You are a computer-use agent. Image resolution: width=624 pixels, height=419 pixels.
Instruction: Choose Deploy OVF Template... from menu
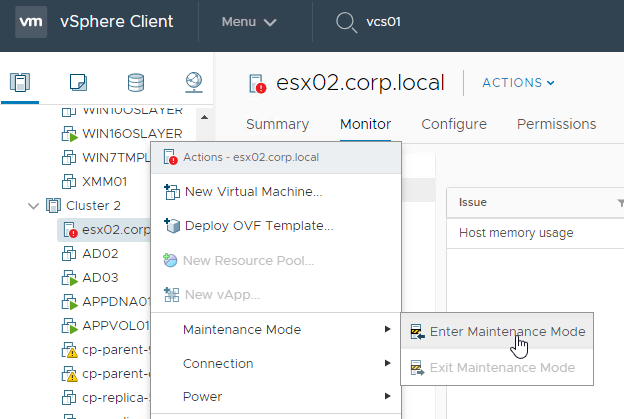(x=276, y=226)
